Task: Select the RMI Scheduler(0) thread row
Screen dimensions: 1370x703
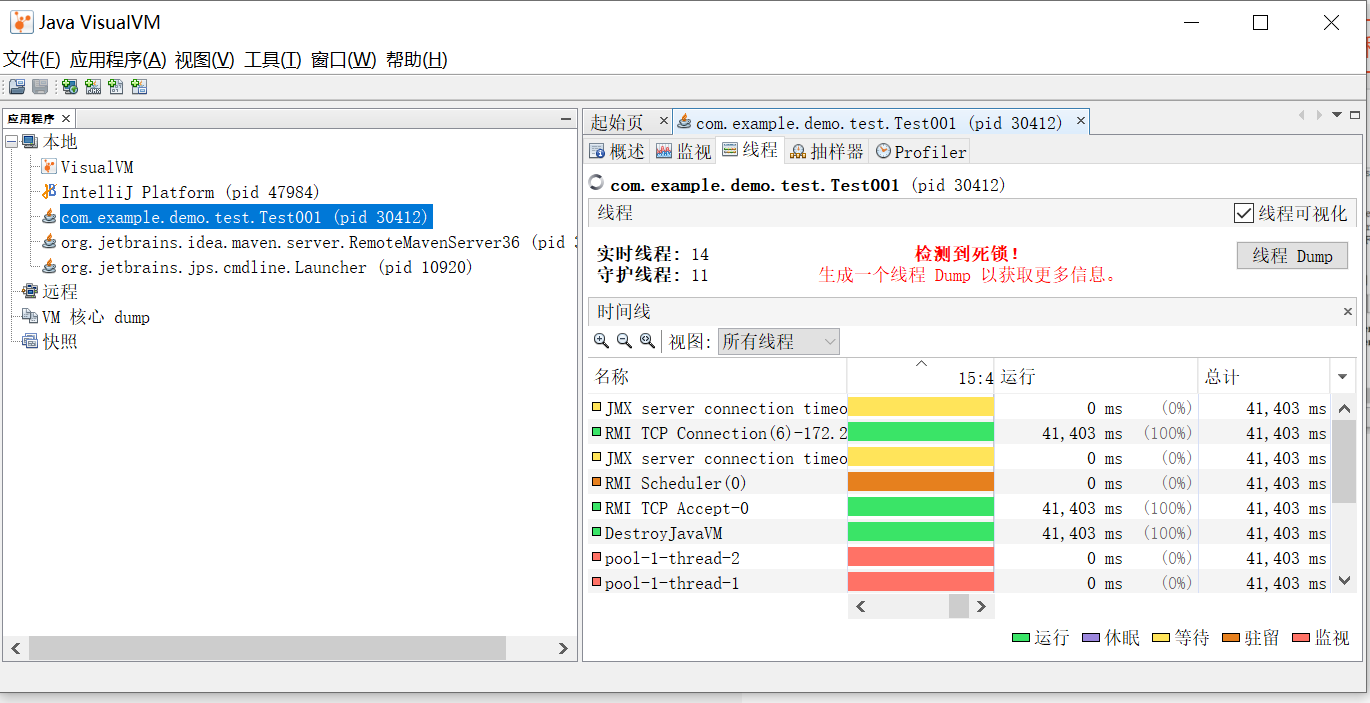Action: (959, 483)
